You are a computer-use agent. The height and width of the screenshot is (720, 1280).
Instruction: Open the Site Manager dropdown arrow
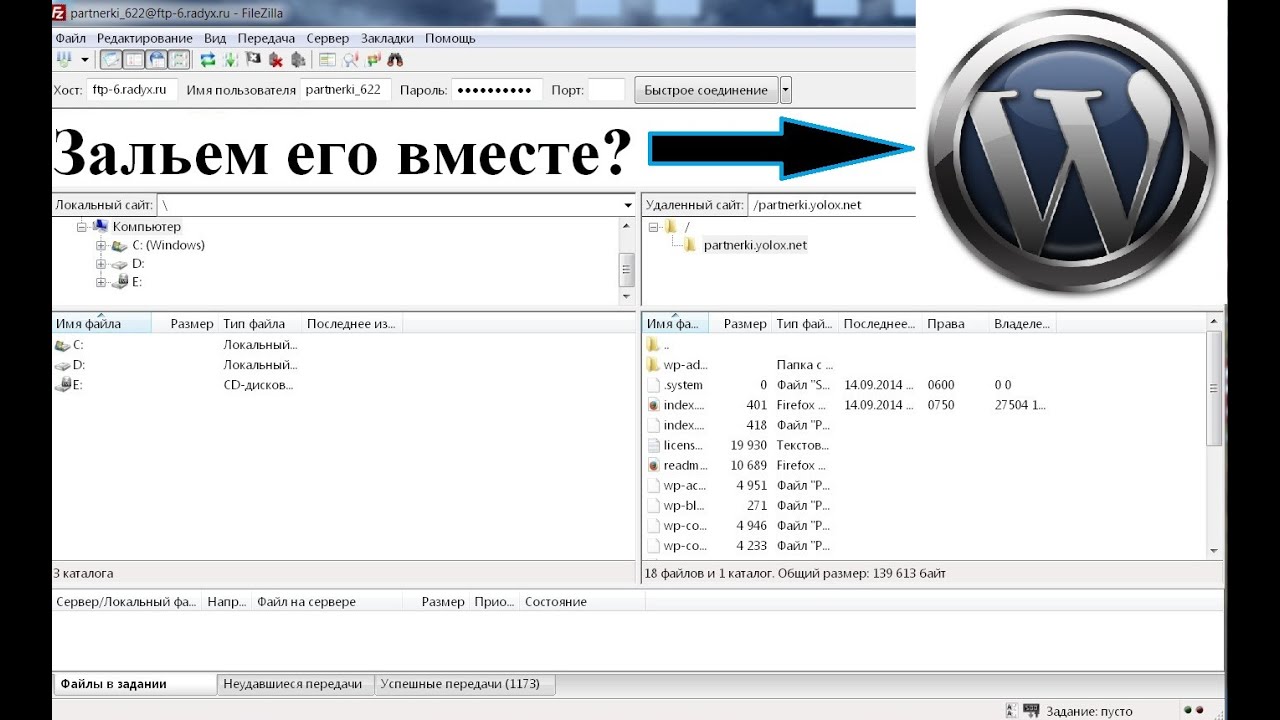point(85,60)
